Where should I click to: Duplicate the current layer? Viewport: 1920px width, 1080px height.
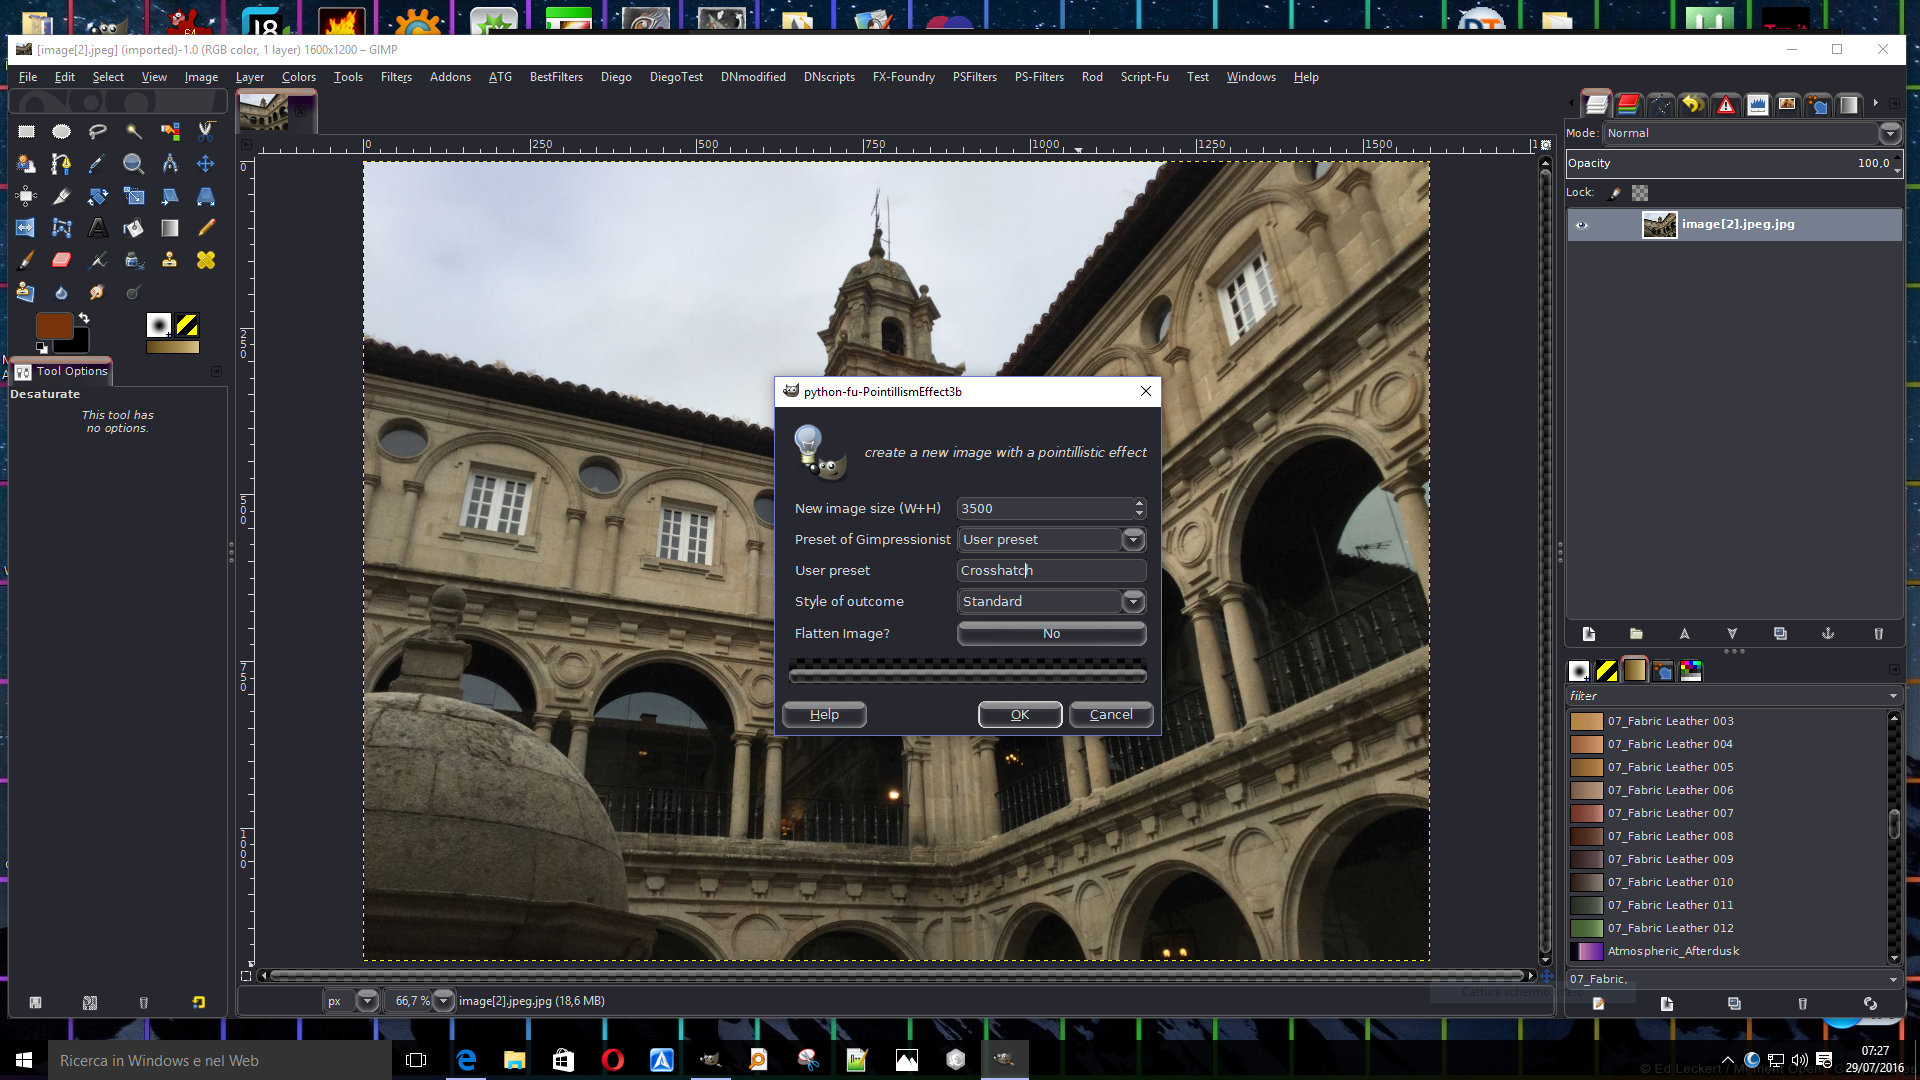click(x=1780, y=634)
